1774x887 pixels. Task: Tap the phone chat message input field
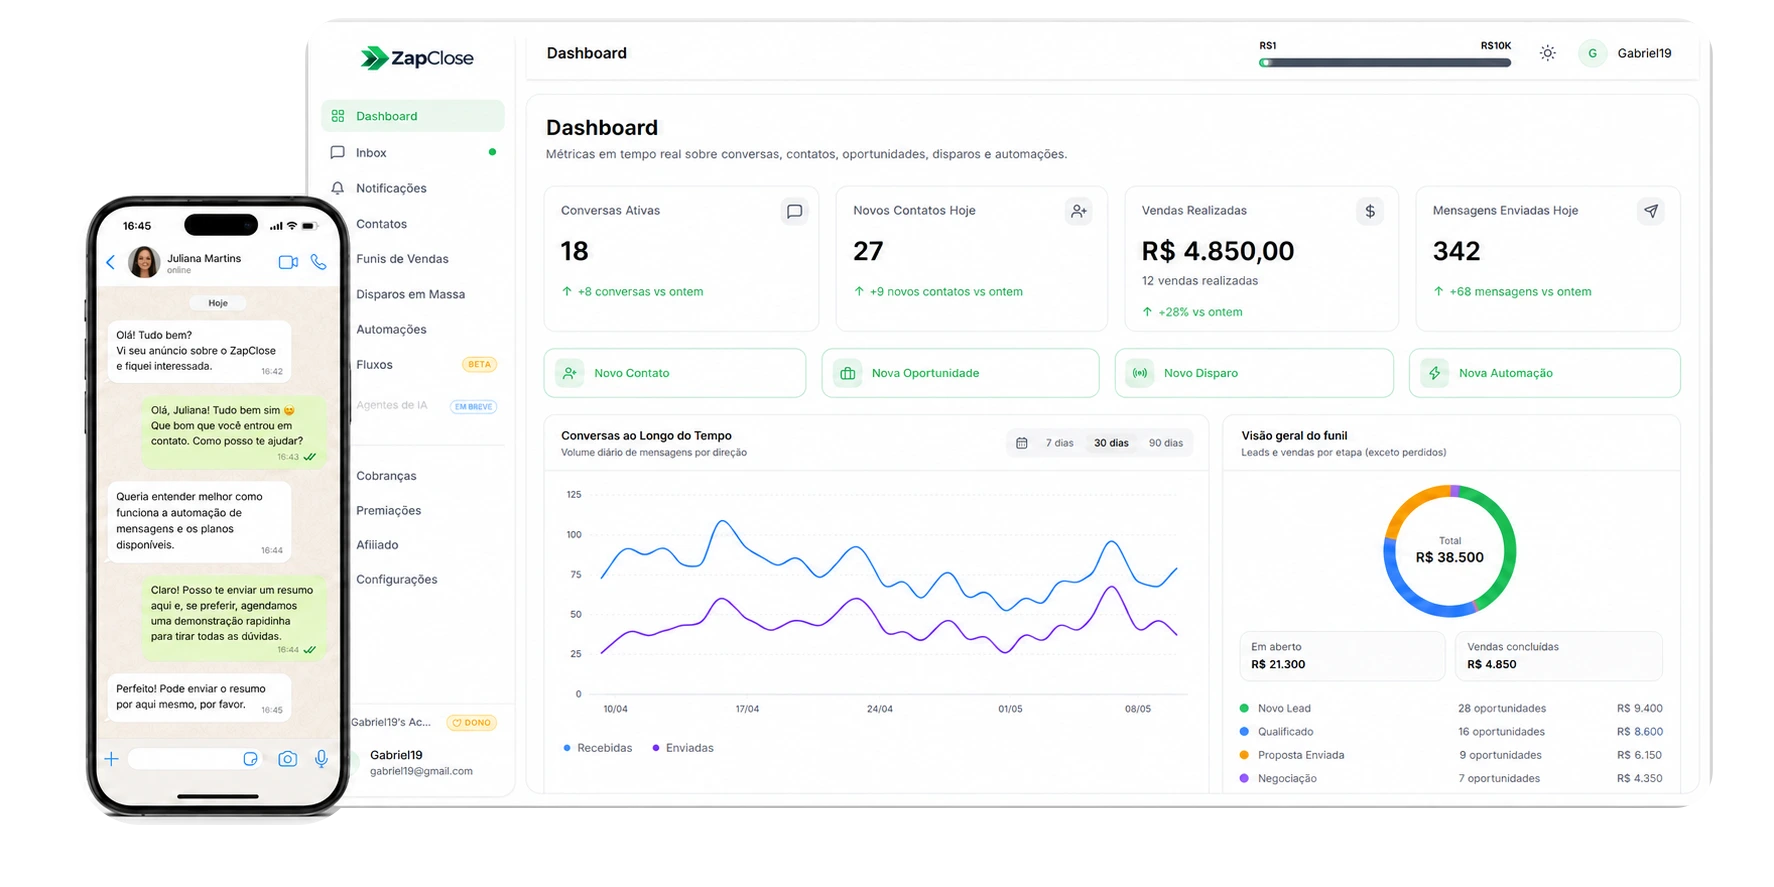coord(196,759)
